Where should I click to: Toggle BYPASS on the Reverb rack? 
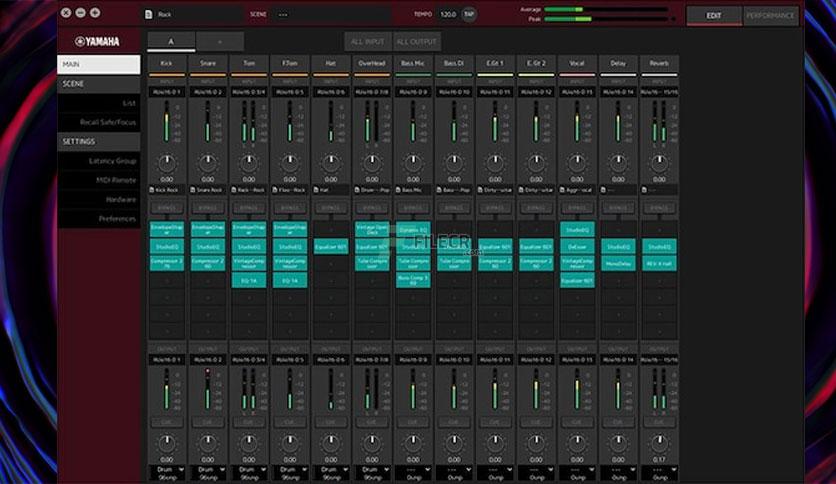660,208
